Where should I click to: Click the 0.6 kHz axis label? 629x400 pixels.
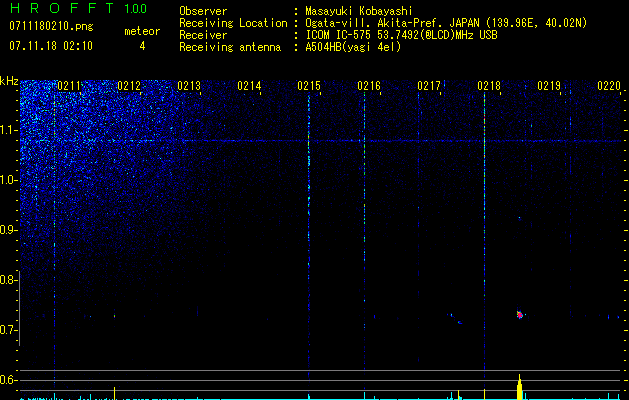pos(8,380)
